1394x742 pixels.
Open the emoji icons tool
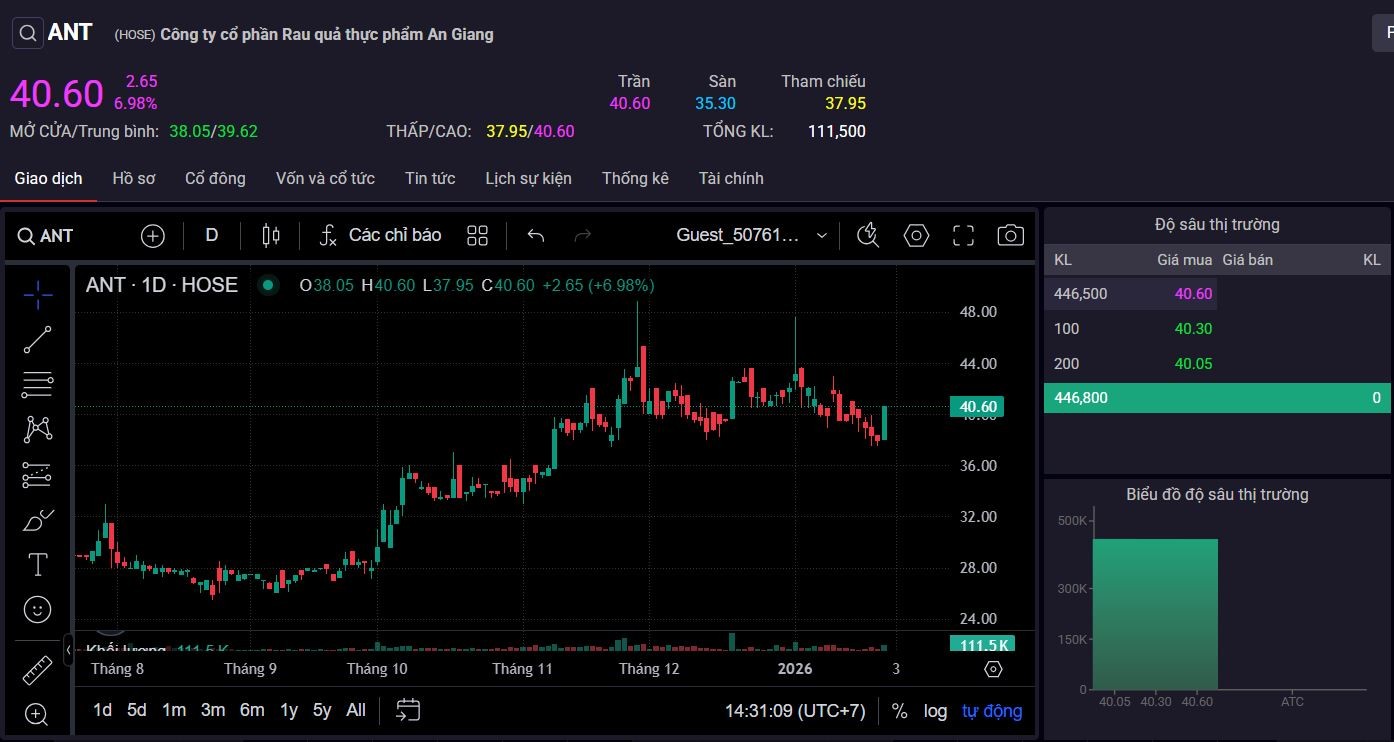[x=38, y=609]
